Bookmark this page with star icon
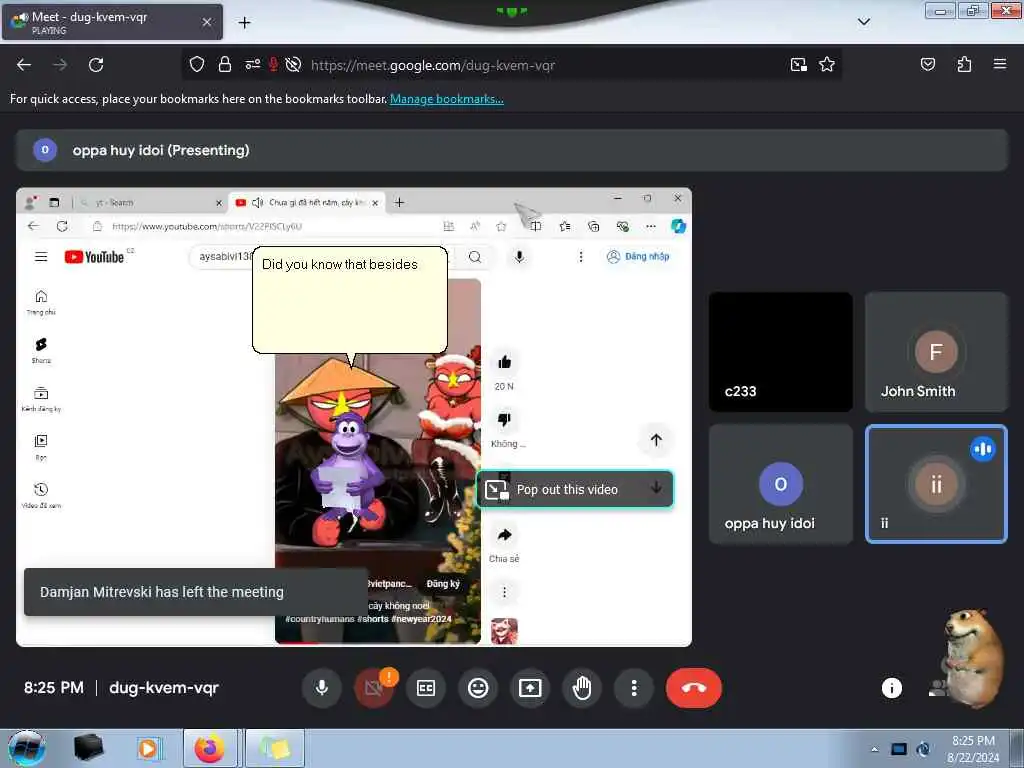 [x=827, y=65]
